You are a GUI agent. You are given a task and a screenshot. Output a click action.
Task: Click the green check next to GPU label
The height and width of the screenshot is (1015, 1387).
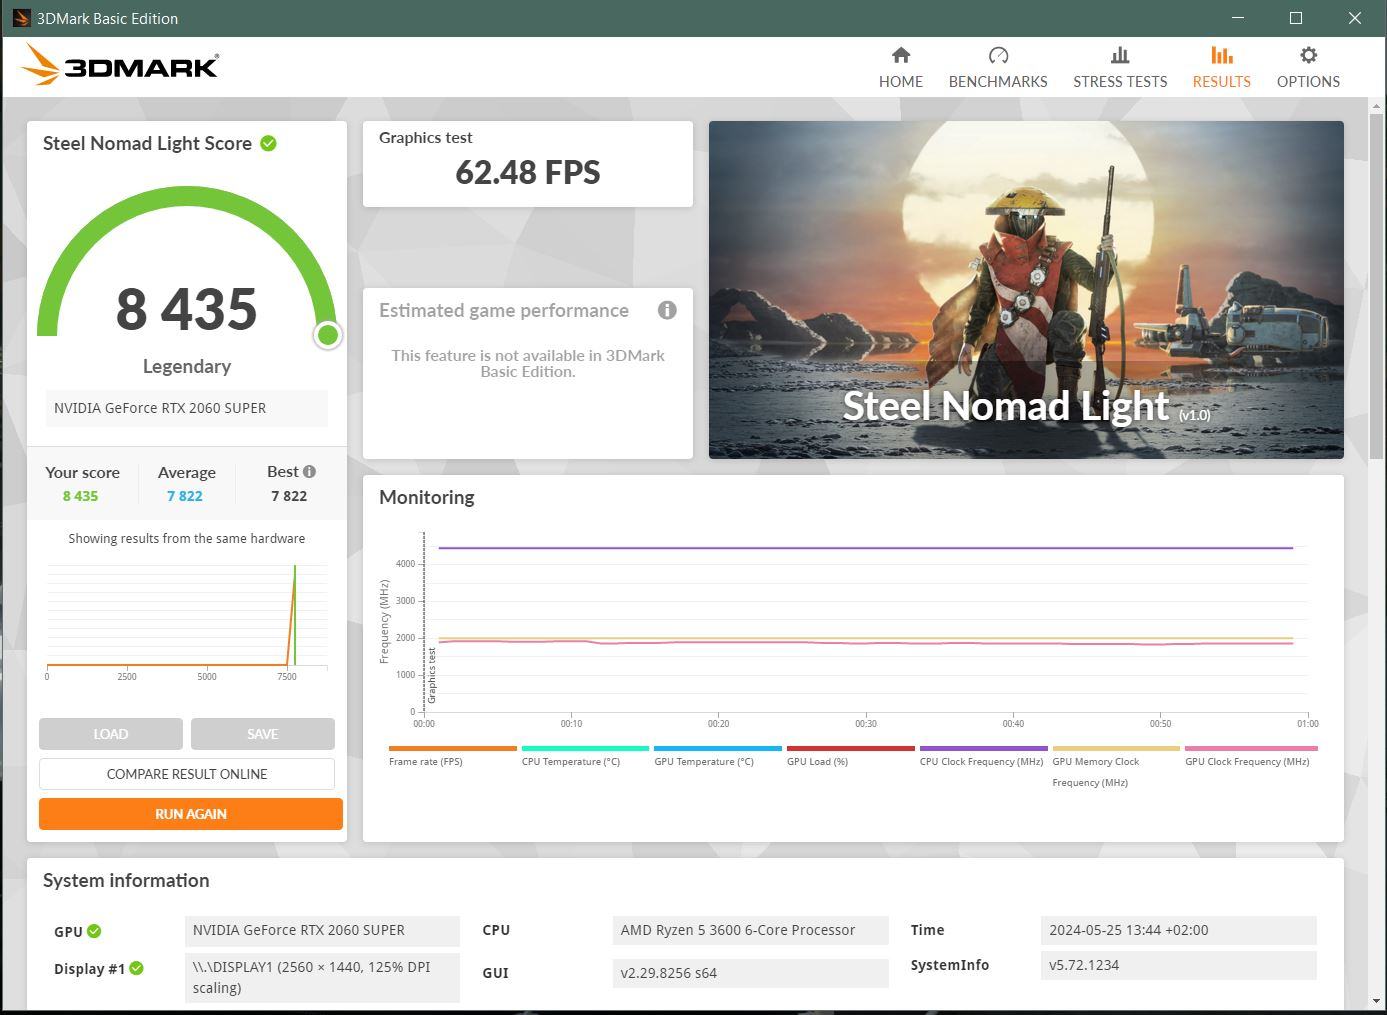(94, 931)
